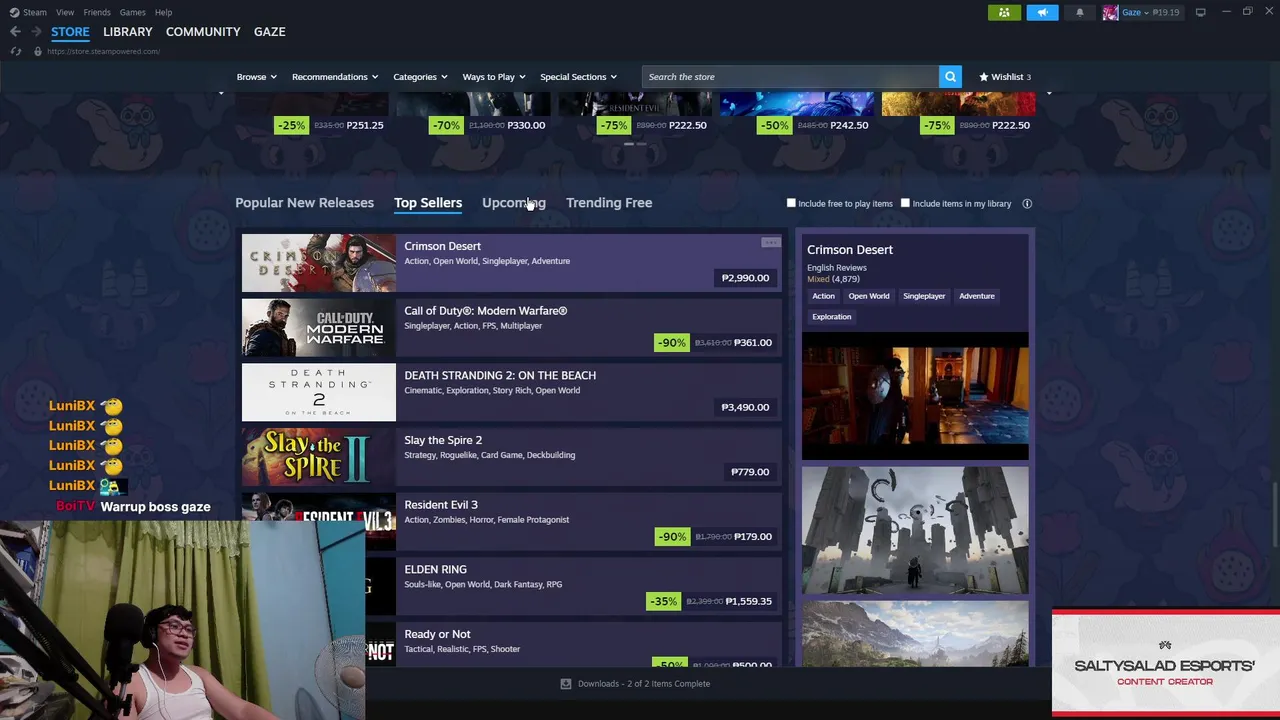Click the Open World tag in preview panel
This screenshot has width=1280, height=720.
click(x=869, y=296)
